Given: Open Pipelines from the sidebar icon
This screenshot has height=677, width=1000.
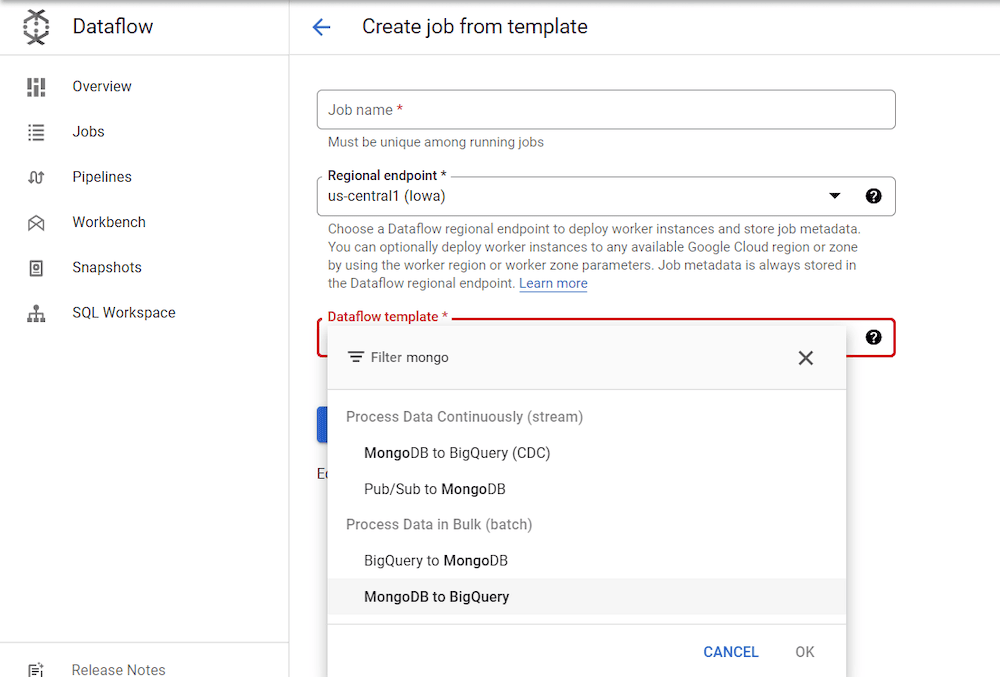Looking at the screenshot, I should tap(35, 176).
